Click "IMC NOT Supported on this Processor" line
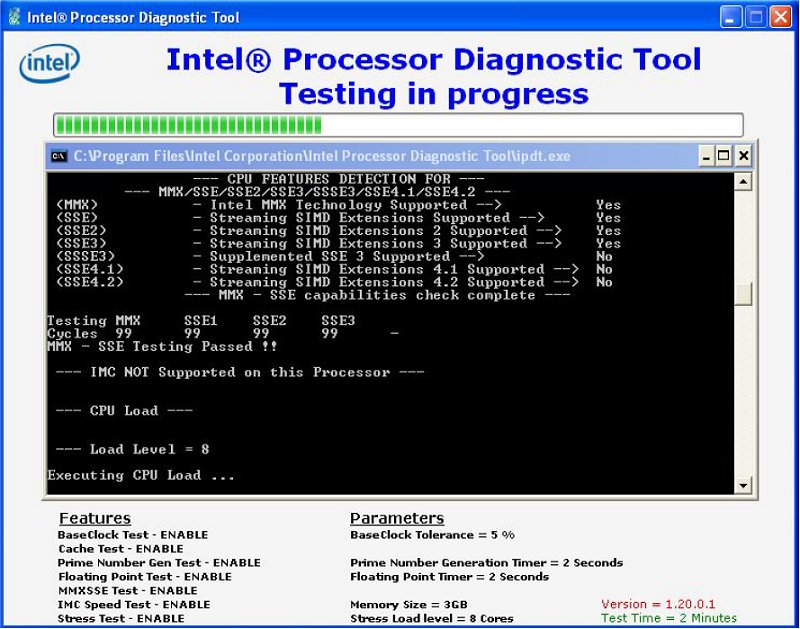The image size is (800, 629). (240, 372)
